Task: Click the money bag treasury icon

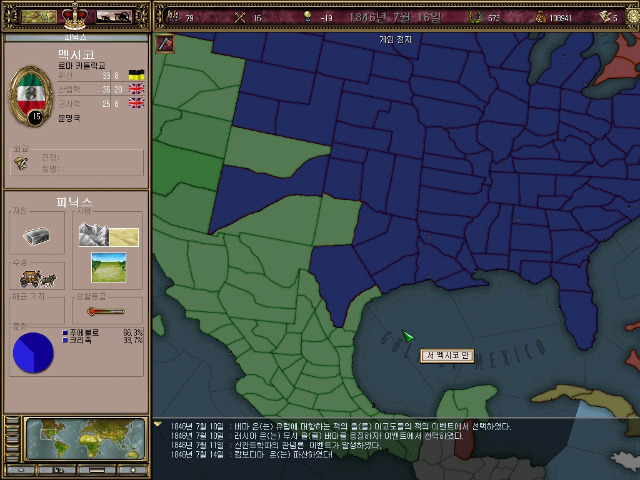Action: [540, 17]
